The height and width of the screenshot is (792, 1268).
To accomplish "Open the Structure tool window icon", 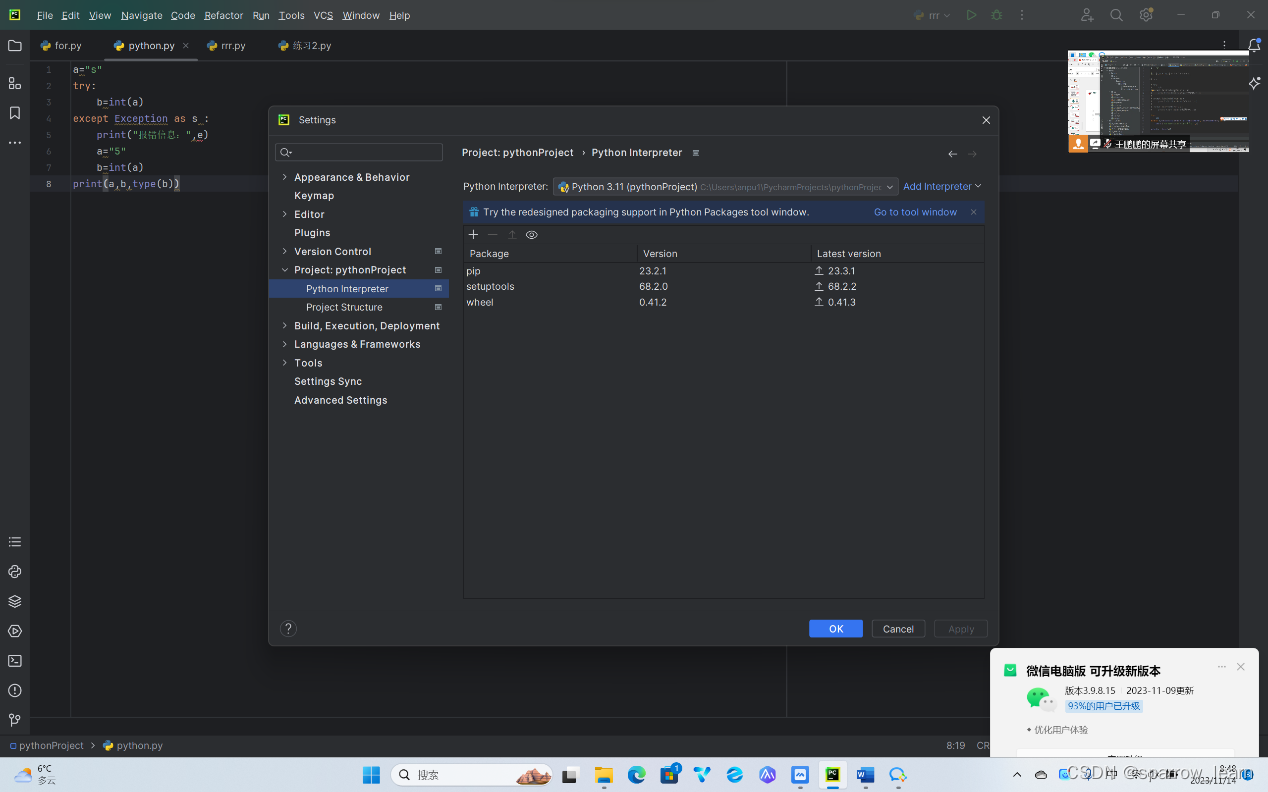I will [14, 83].
